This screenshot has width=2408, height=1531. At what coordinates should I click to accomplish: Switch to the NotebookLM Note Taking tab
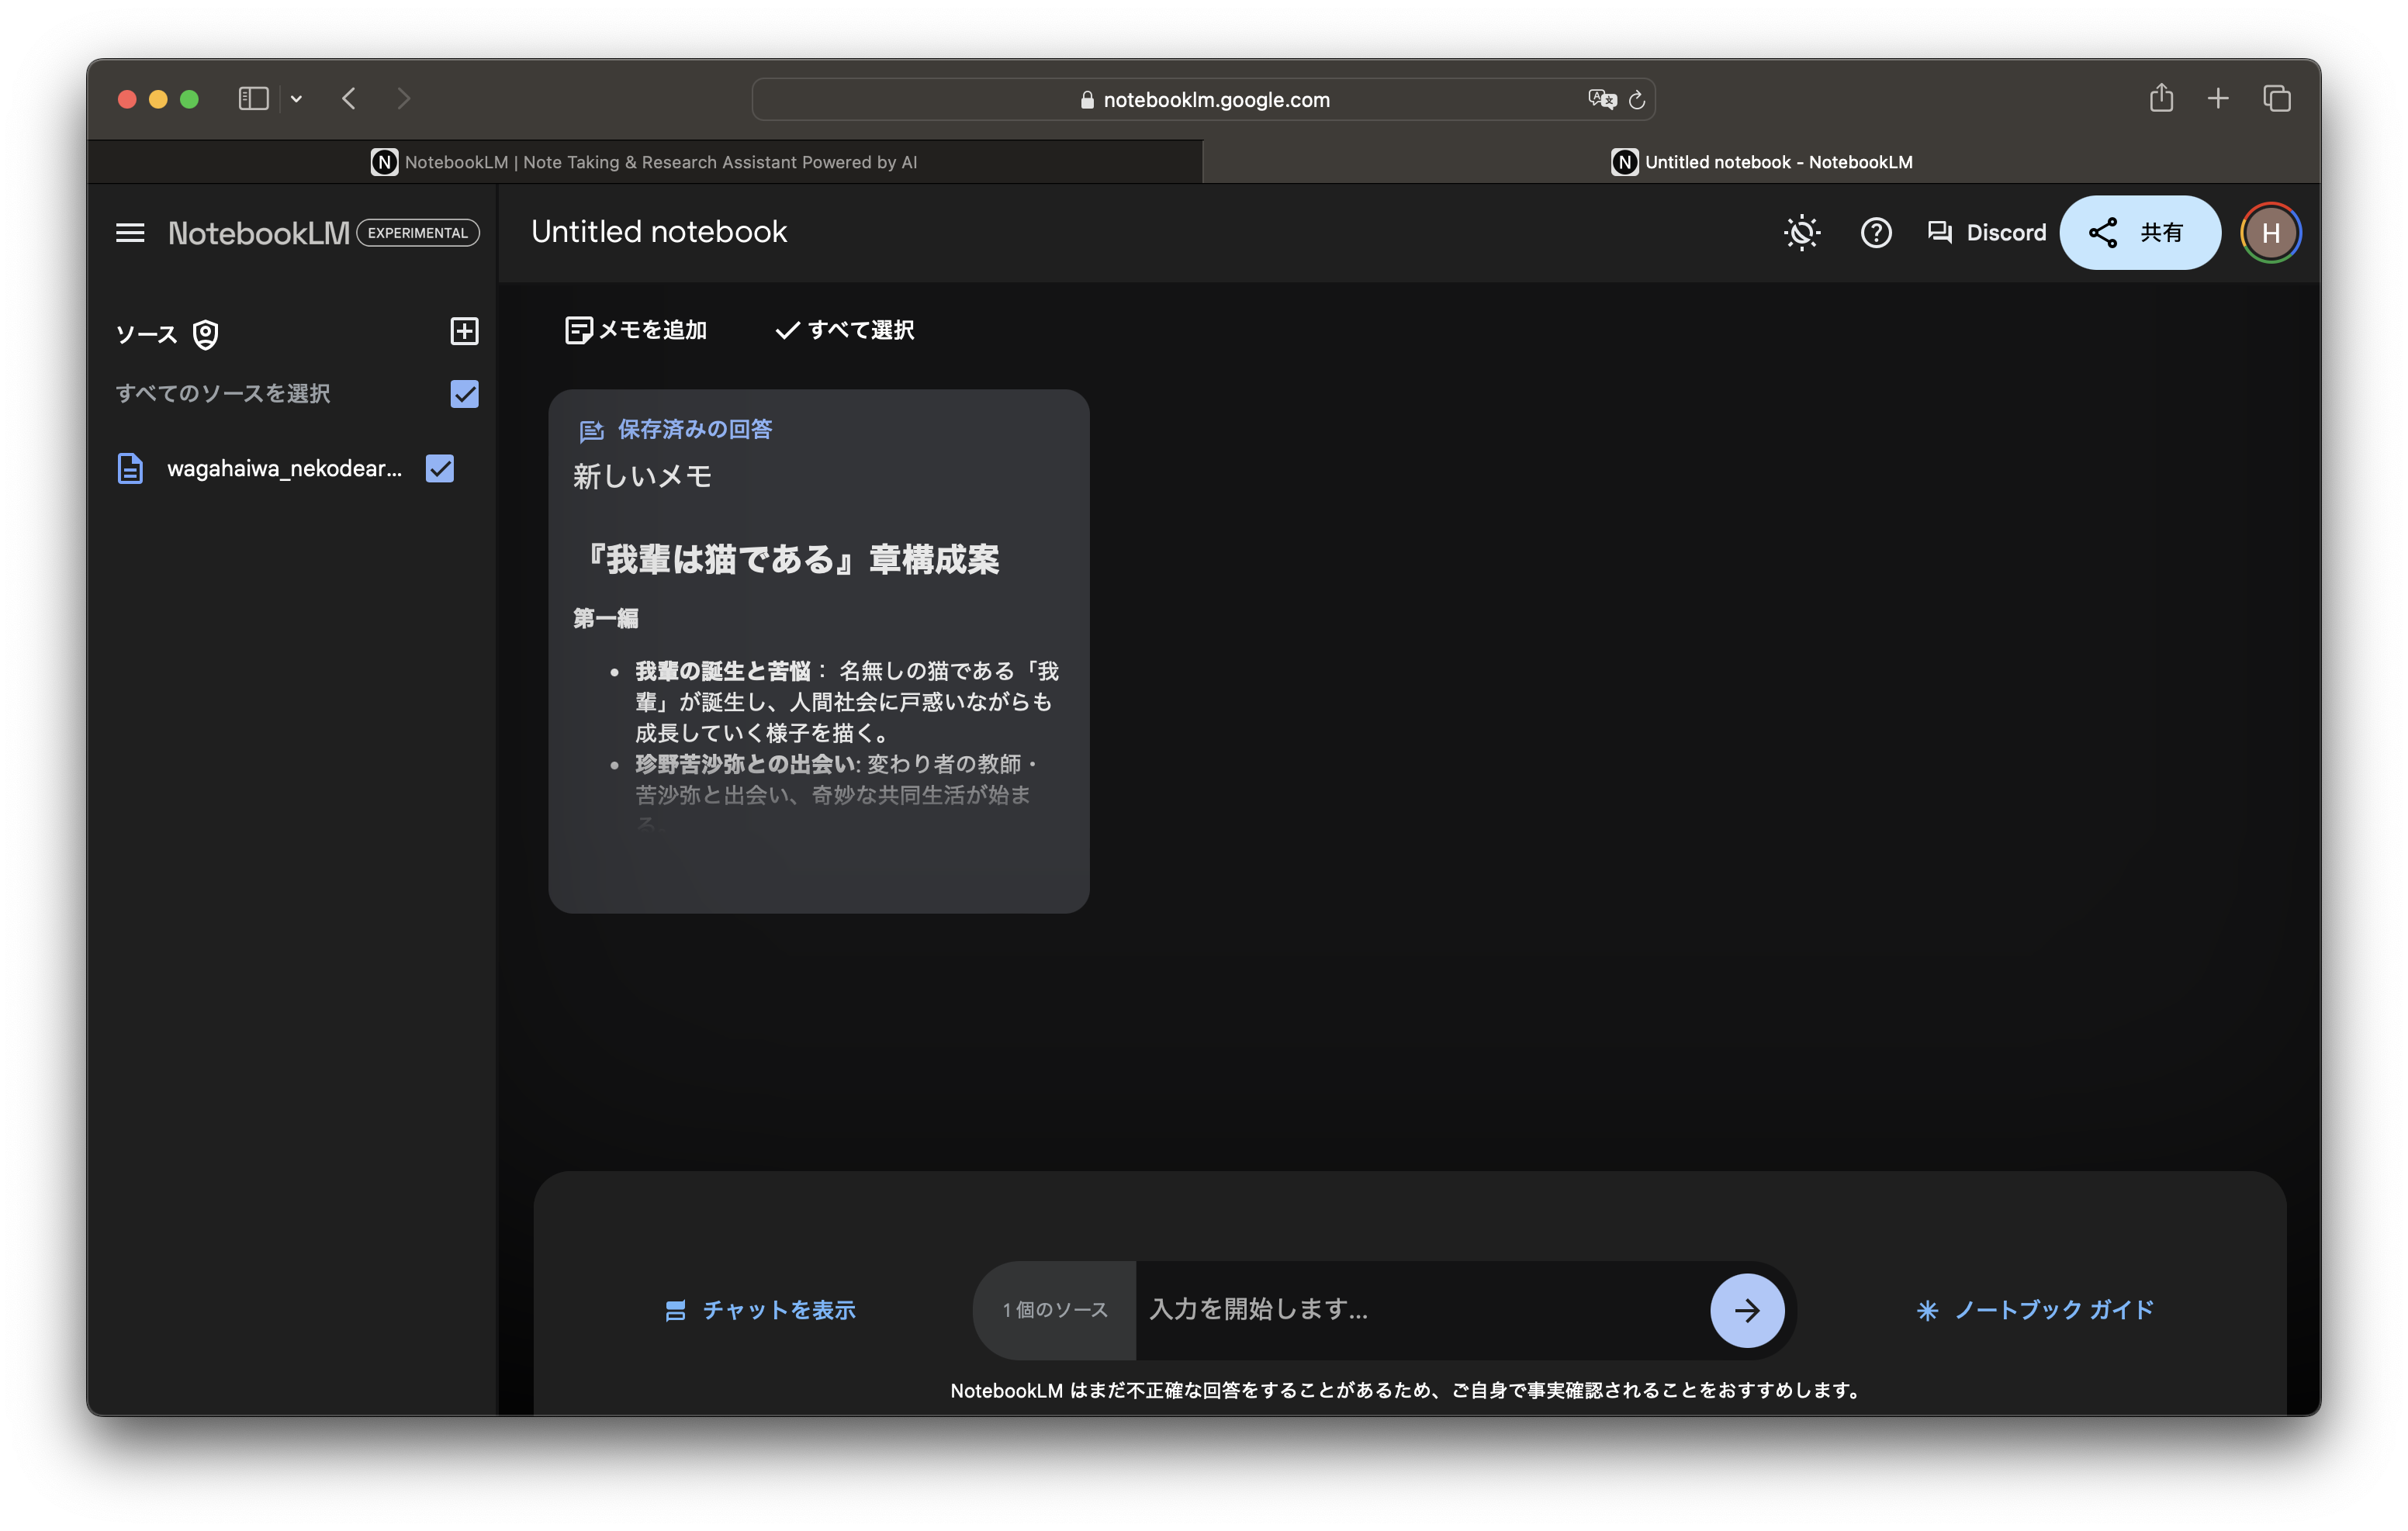pos(645,162)
